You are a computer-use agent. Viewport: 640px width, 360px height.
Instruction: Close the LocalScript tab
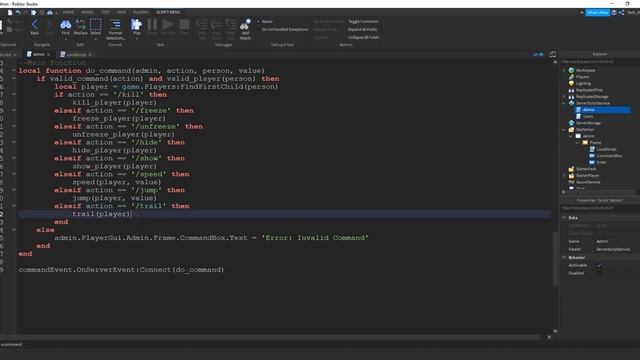pyautogui.click(x=90, y=54)
